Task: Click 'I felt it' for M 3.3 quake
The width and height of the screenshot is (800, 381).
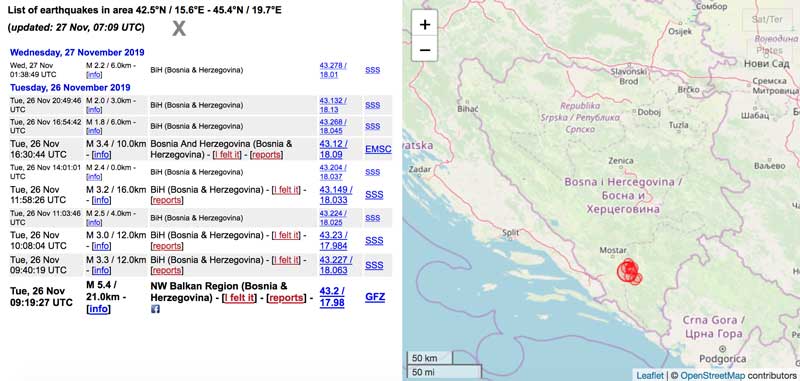Action: [286, 260]
